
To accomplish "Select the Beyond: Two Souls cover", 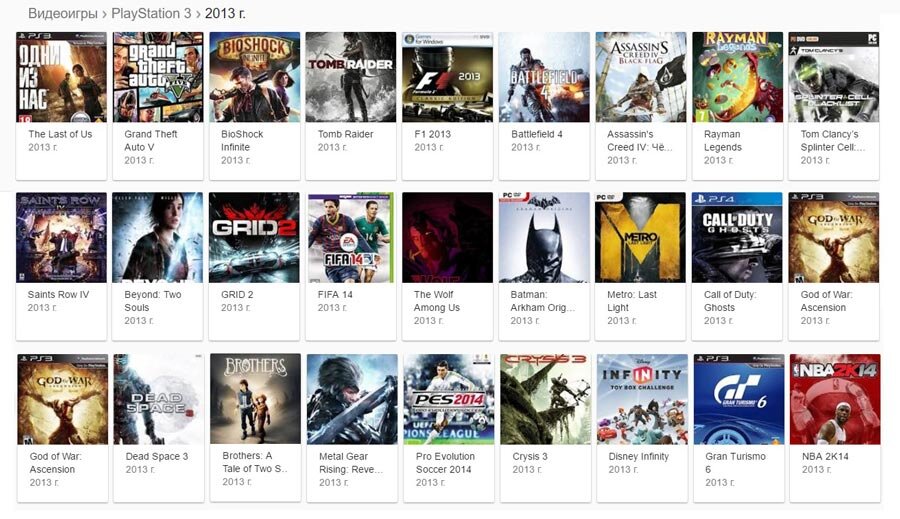I will click(x=158, y=238).
